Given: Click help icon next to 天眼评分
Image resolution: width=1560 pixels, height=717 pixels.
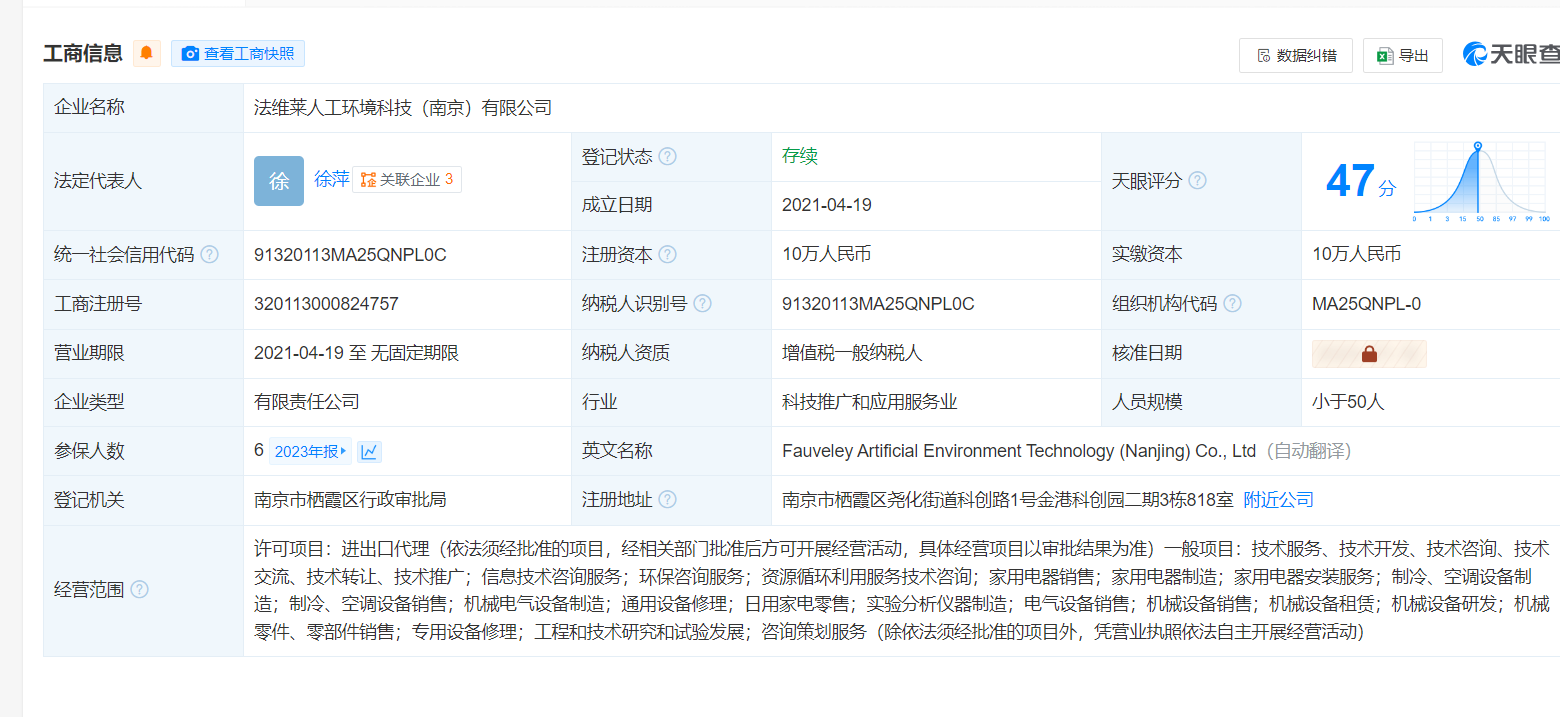Looking at the screenshot, I should click(1197, 181).
